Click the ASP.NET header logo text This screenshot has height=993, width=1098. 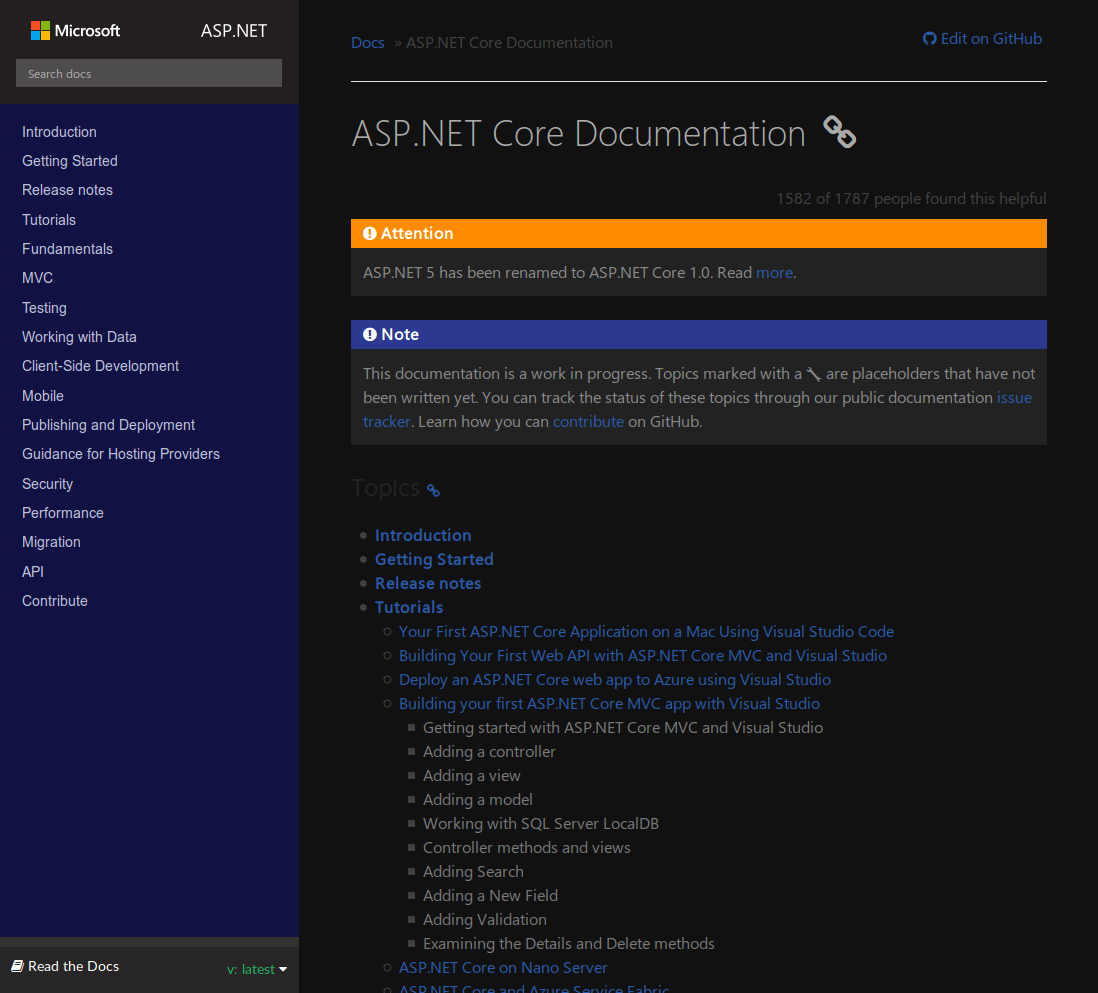coord(233,31)
